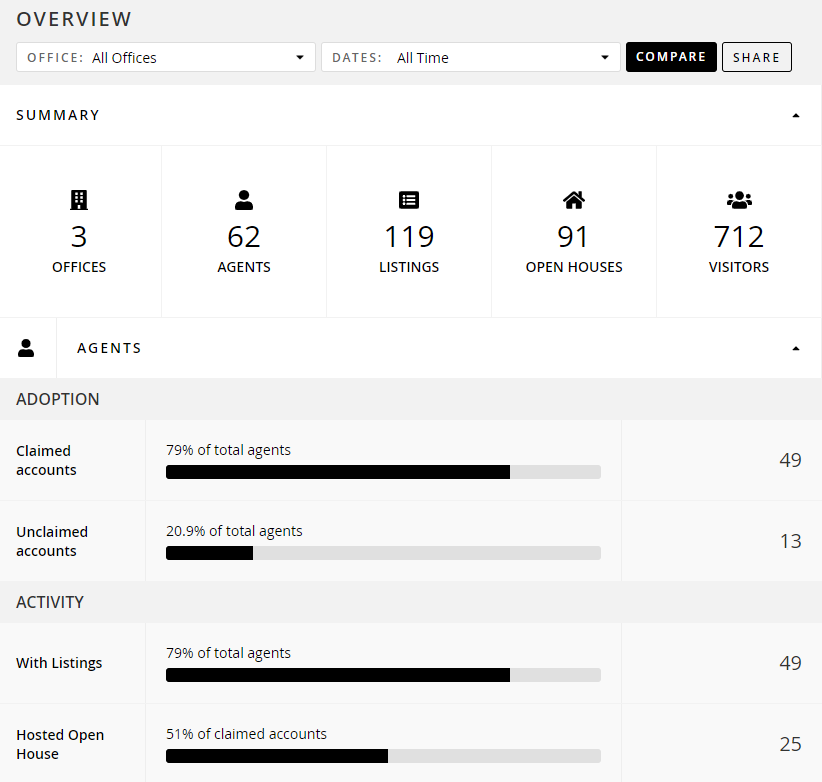Select the Visitors group icon above 712

click(739, 199)
